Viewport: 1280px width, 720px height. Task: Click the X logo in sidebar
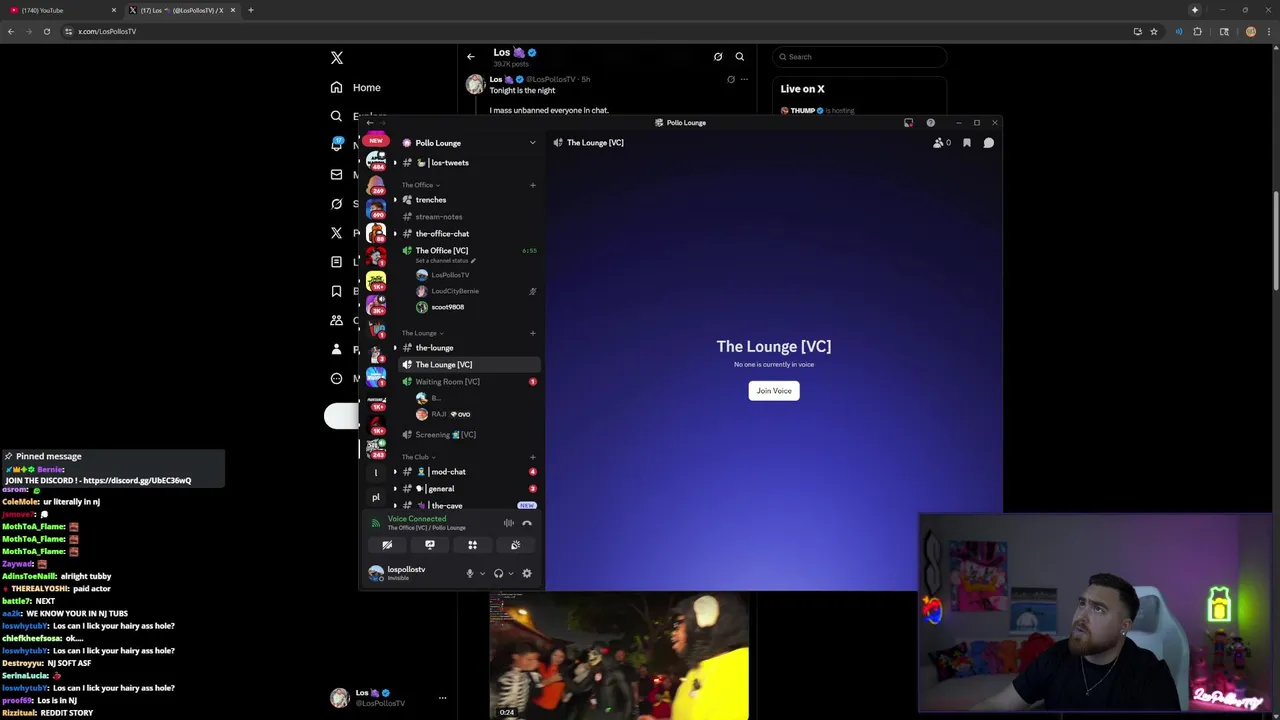point(337,58)
